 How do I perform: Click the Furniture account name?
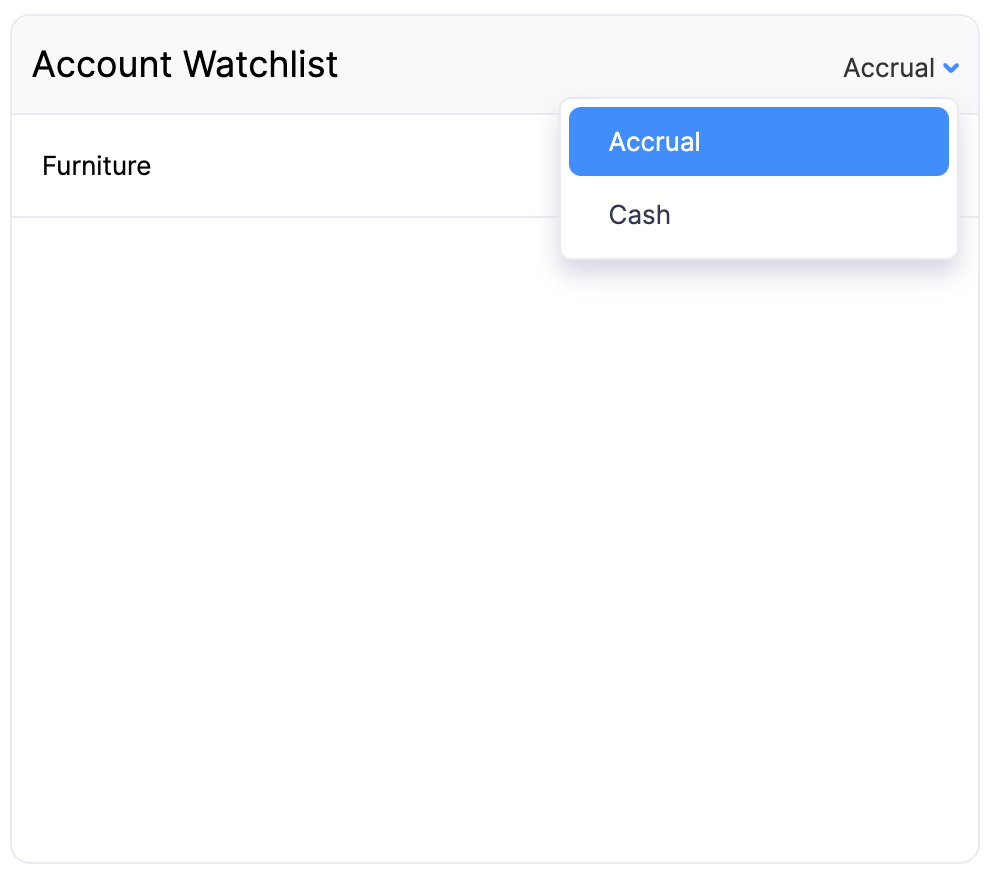point(96,166)
